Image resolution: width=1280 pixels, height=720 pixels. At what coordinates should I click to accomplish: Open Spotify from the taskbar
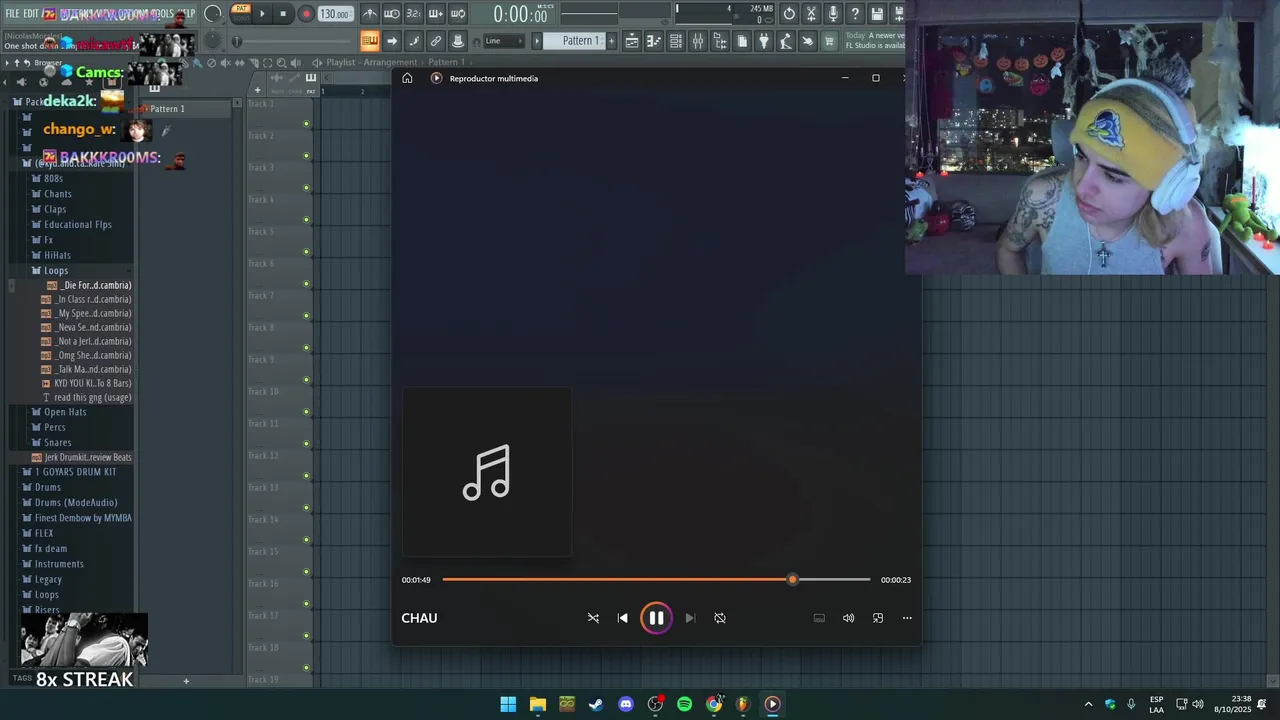click(x=684, y=704)
